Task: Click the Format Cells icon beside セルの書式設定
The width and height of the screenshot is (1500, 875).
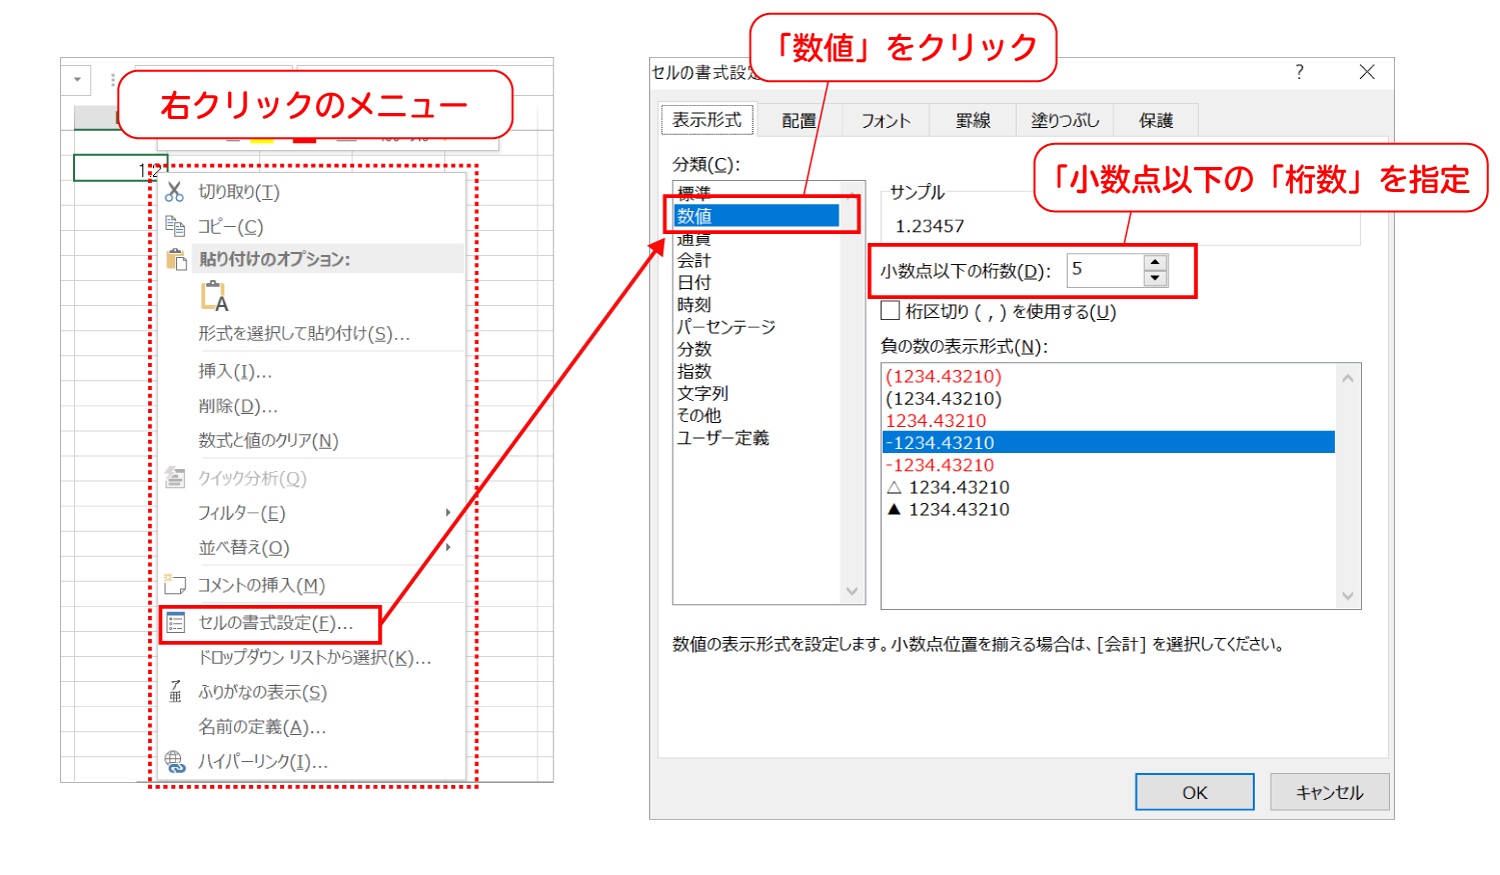Action: coord(176,623)
